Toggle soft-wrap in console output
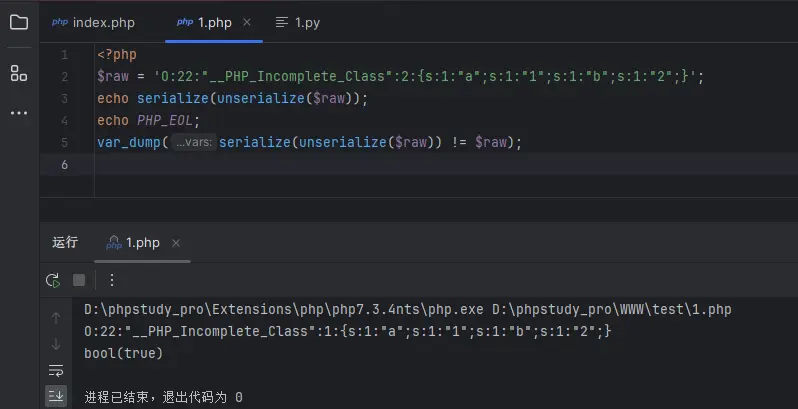 coord(56,370)
